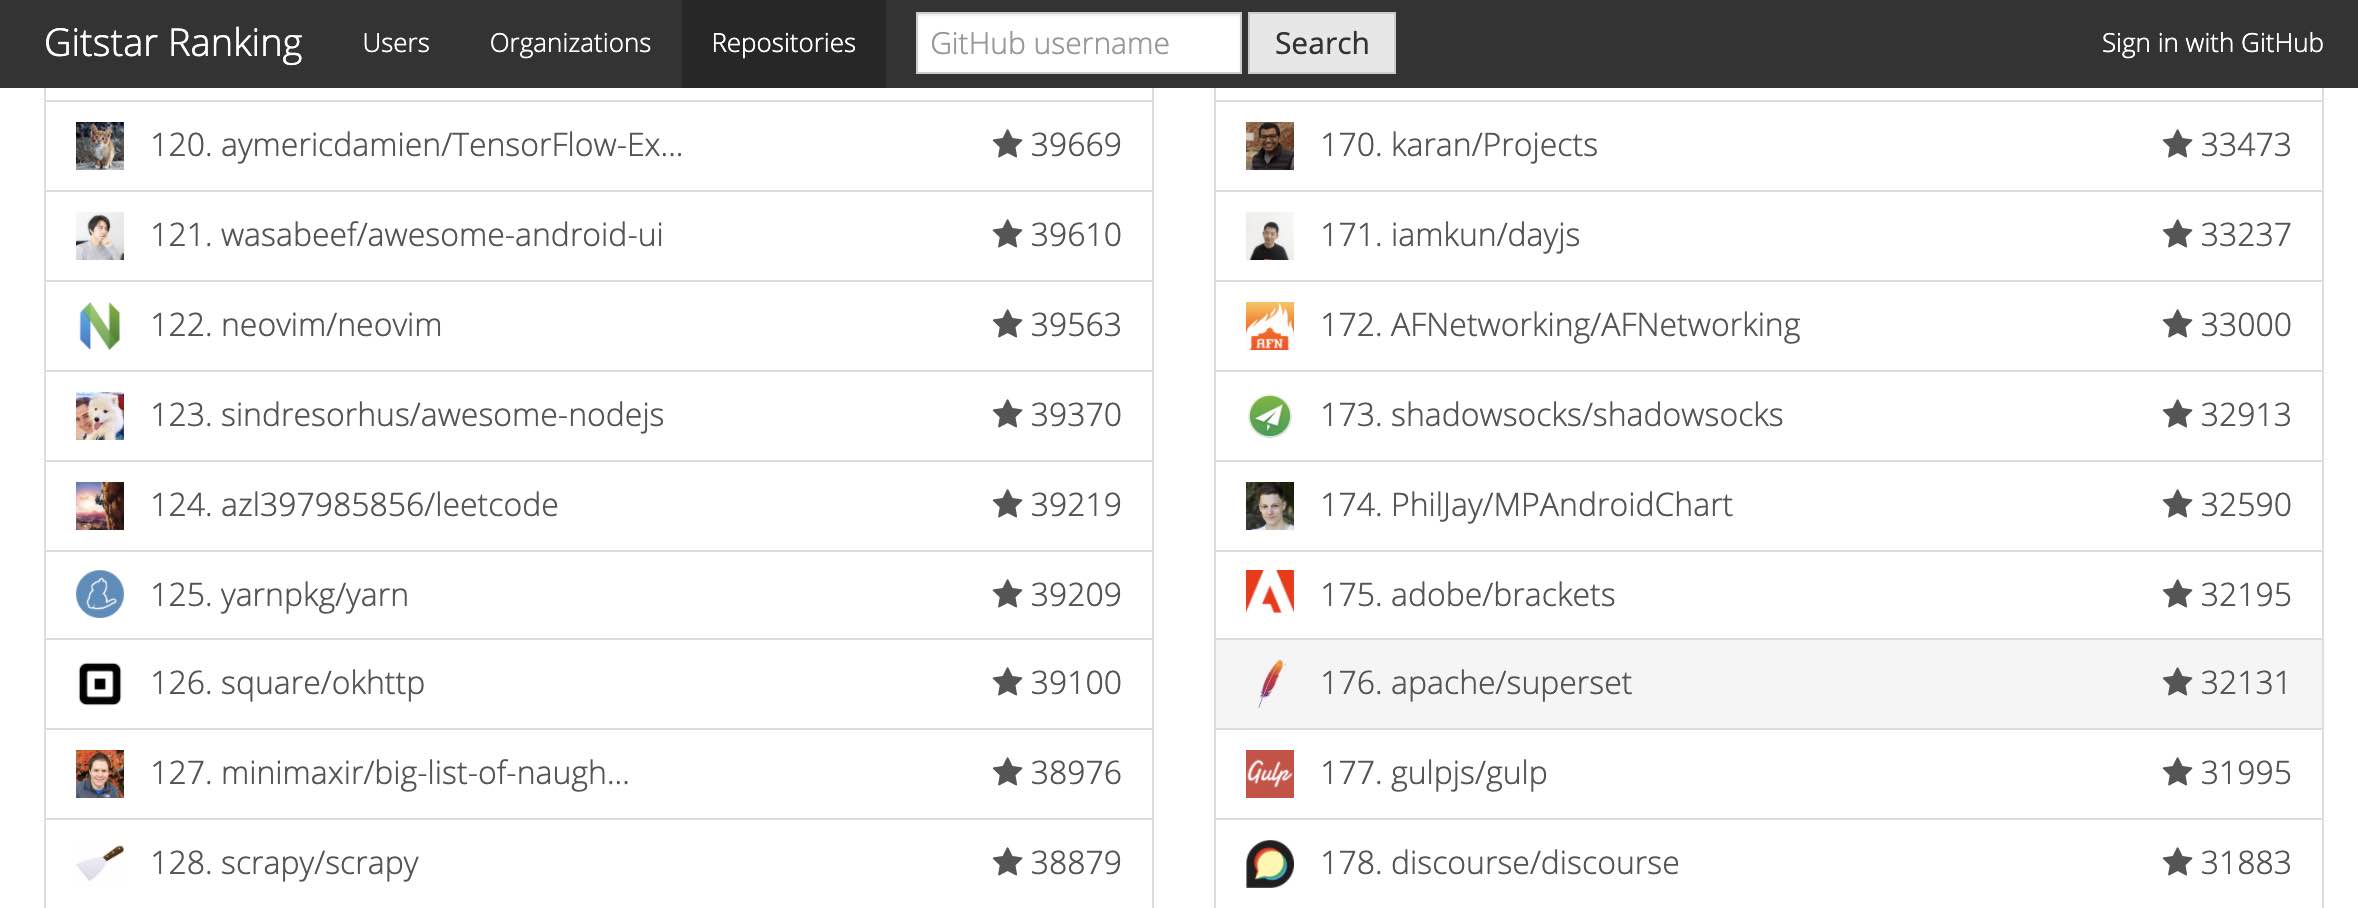Click the Apache feather icon for superset
Screen dimensions: 2358x908
1267,683
